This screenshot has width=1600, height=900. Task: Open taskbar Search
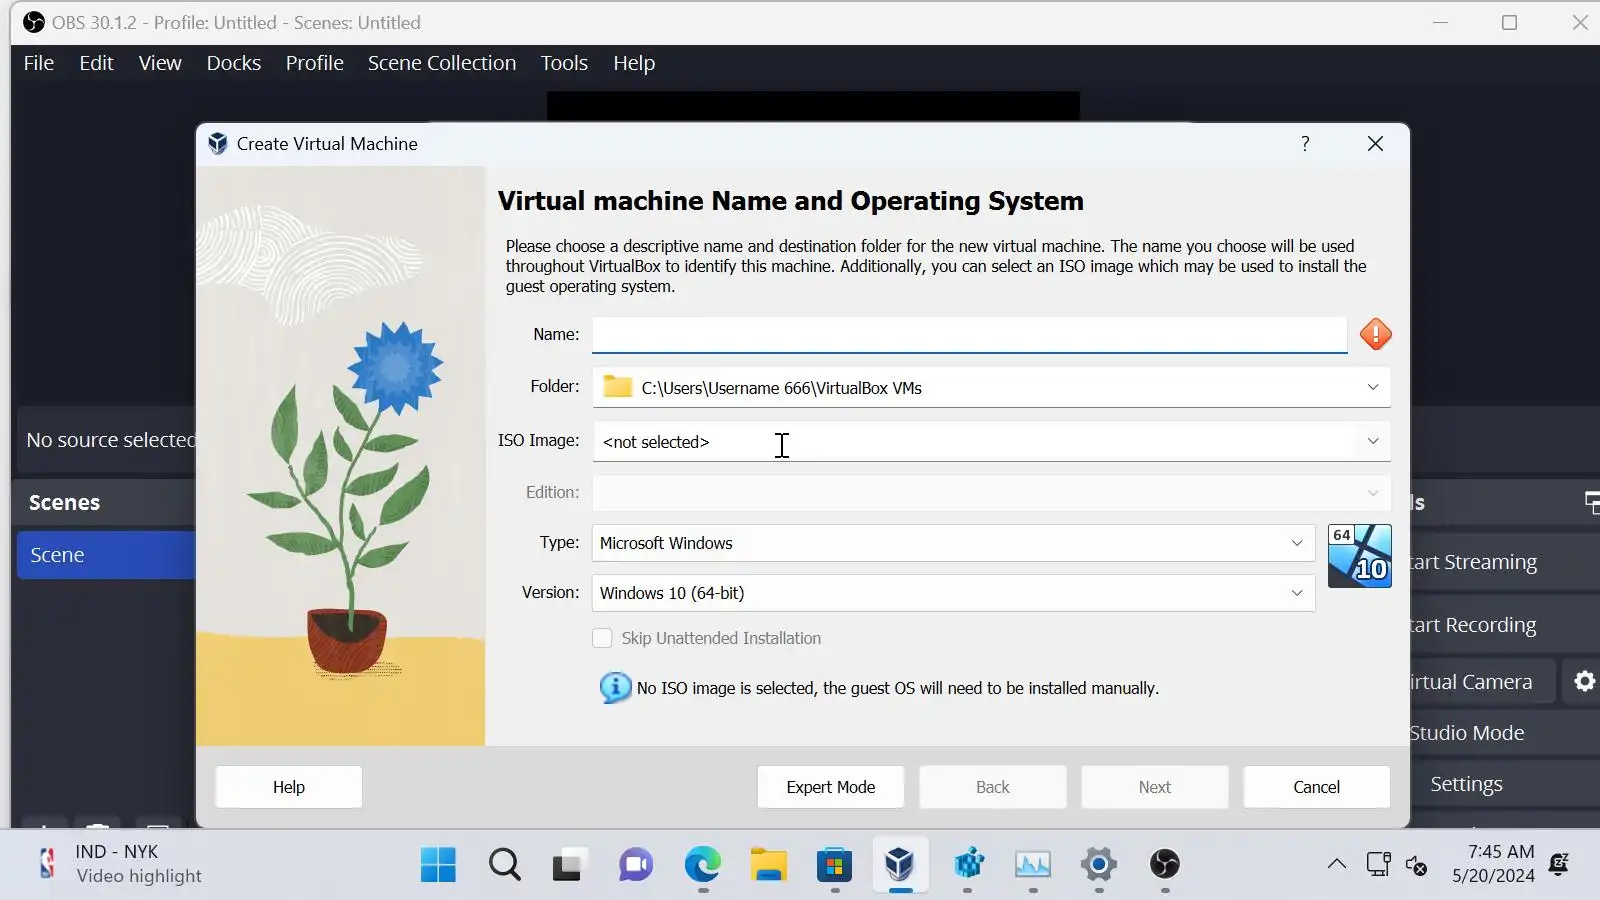505,864
